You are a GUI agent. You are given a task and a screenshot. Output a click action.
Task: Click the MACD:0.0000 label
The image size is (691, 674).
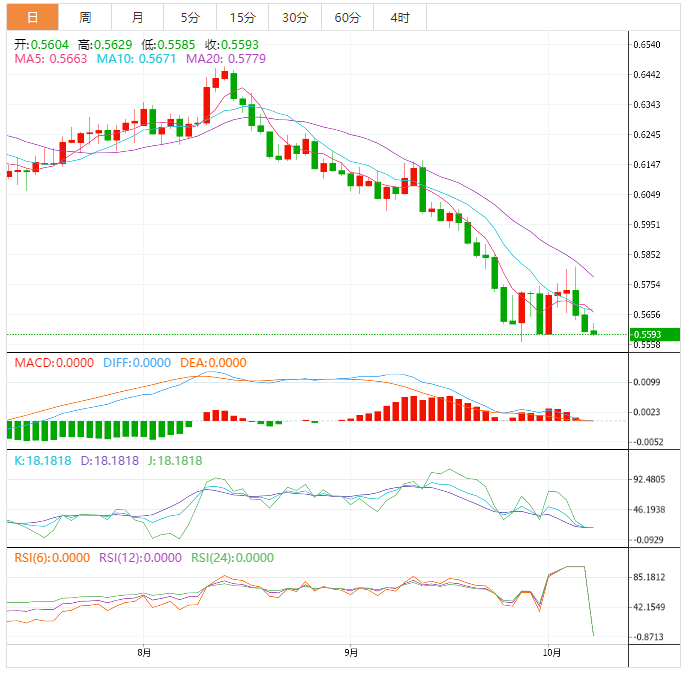coord(54,363)
